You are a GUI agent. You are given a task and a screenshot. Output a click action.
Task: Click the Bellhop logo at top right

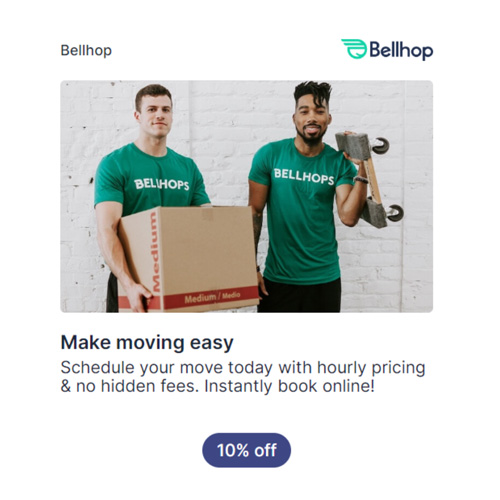click(387, 50)
